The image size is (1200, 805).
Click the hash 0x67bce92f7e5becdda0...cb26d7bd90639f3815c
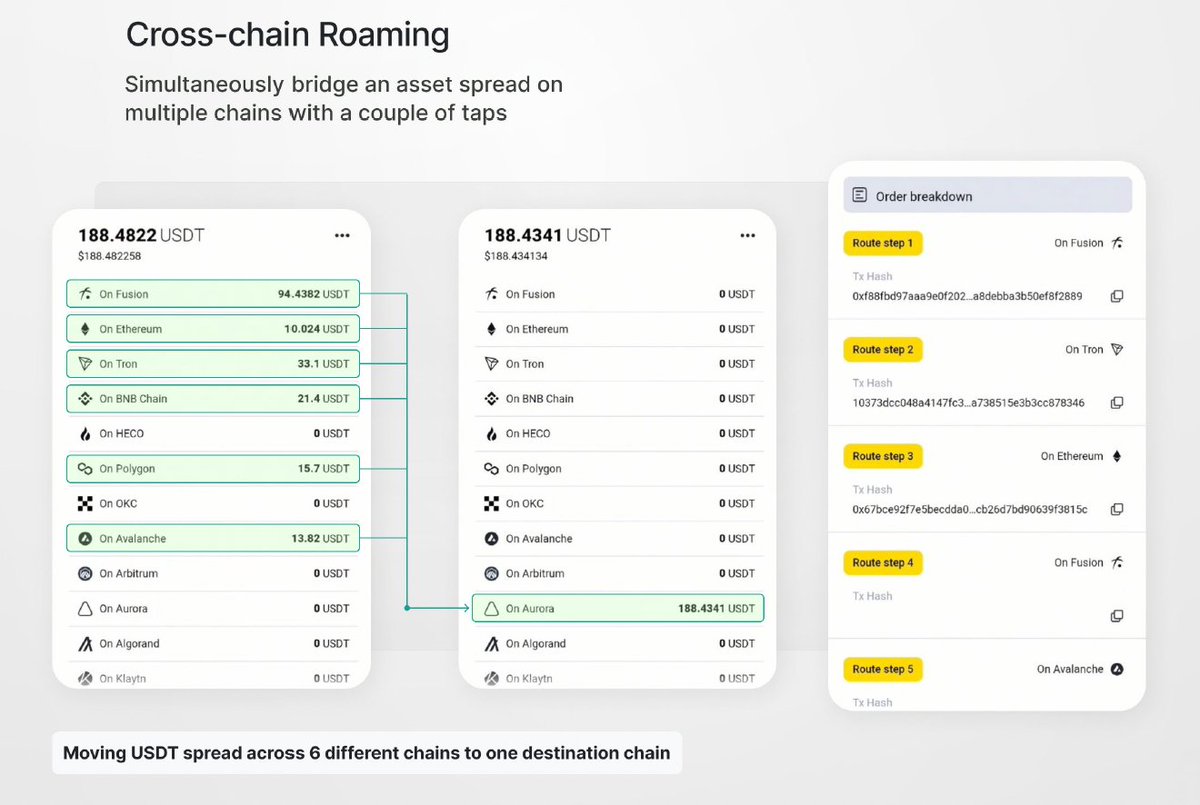970,509
